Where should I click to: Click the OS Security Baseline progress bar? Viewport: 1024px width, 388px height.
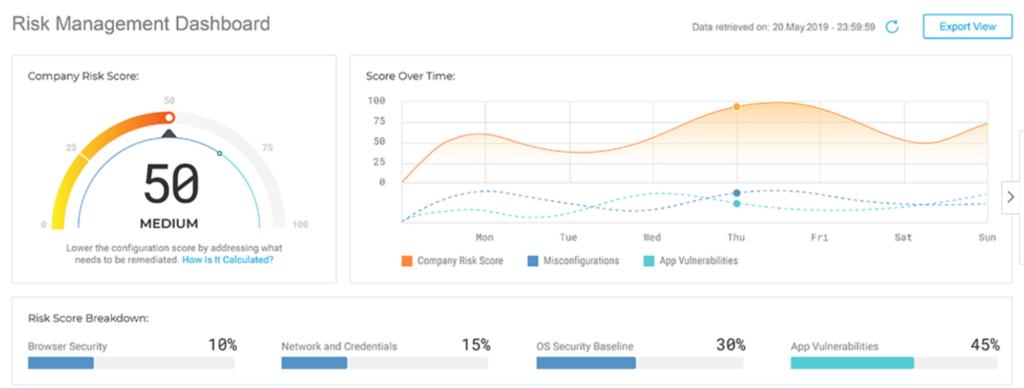640,363
